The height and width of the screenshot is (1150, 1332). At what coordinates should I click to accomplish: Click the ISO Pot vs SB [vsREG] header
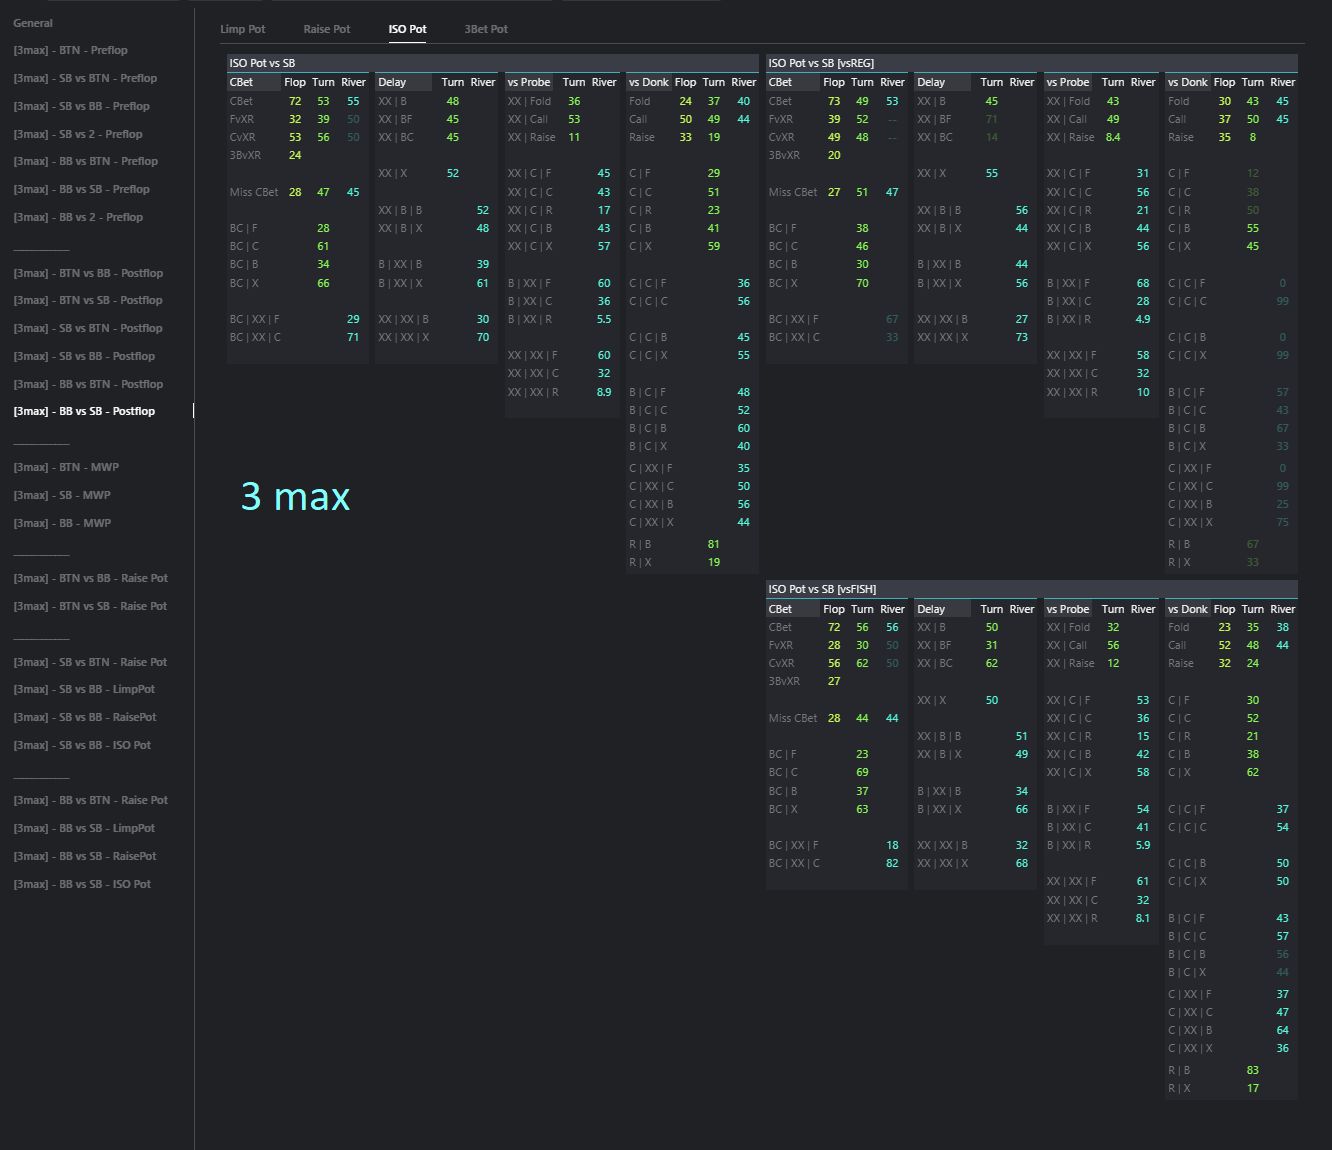pos(821,63)
